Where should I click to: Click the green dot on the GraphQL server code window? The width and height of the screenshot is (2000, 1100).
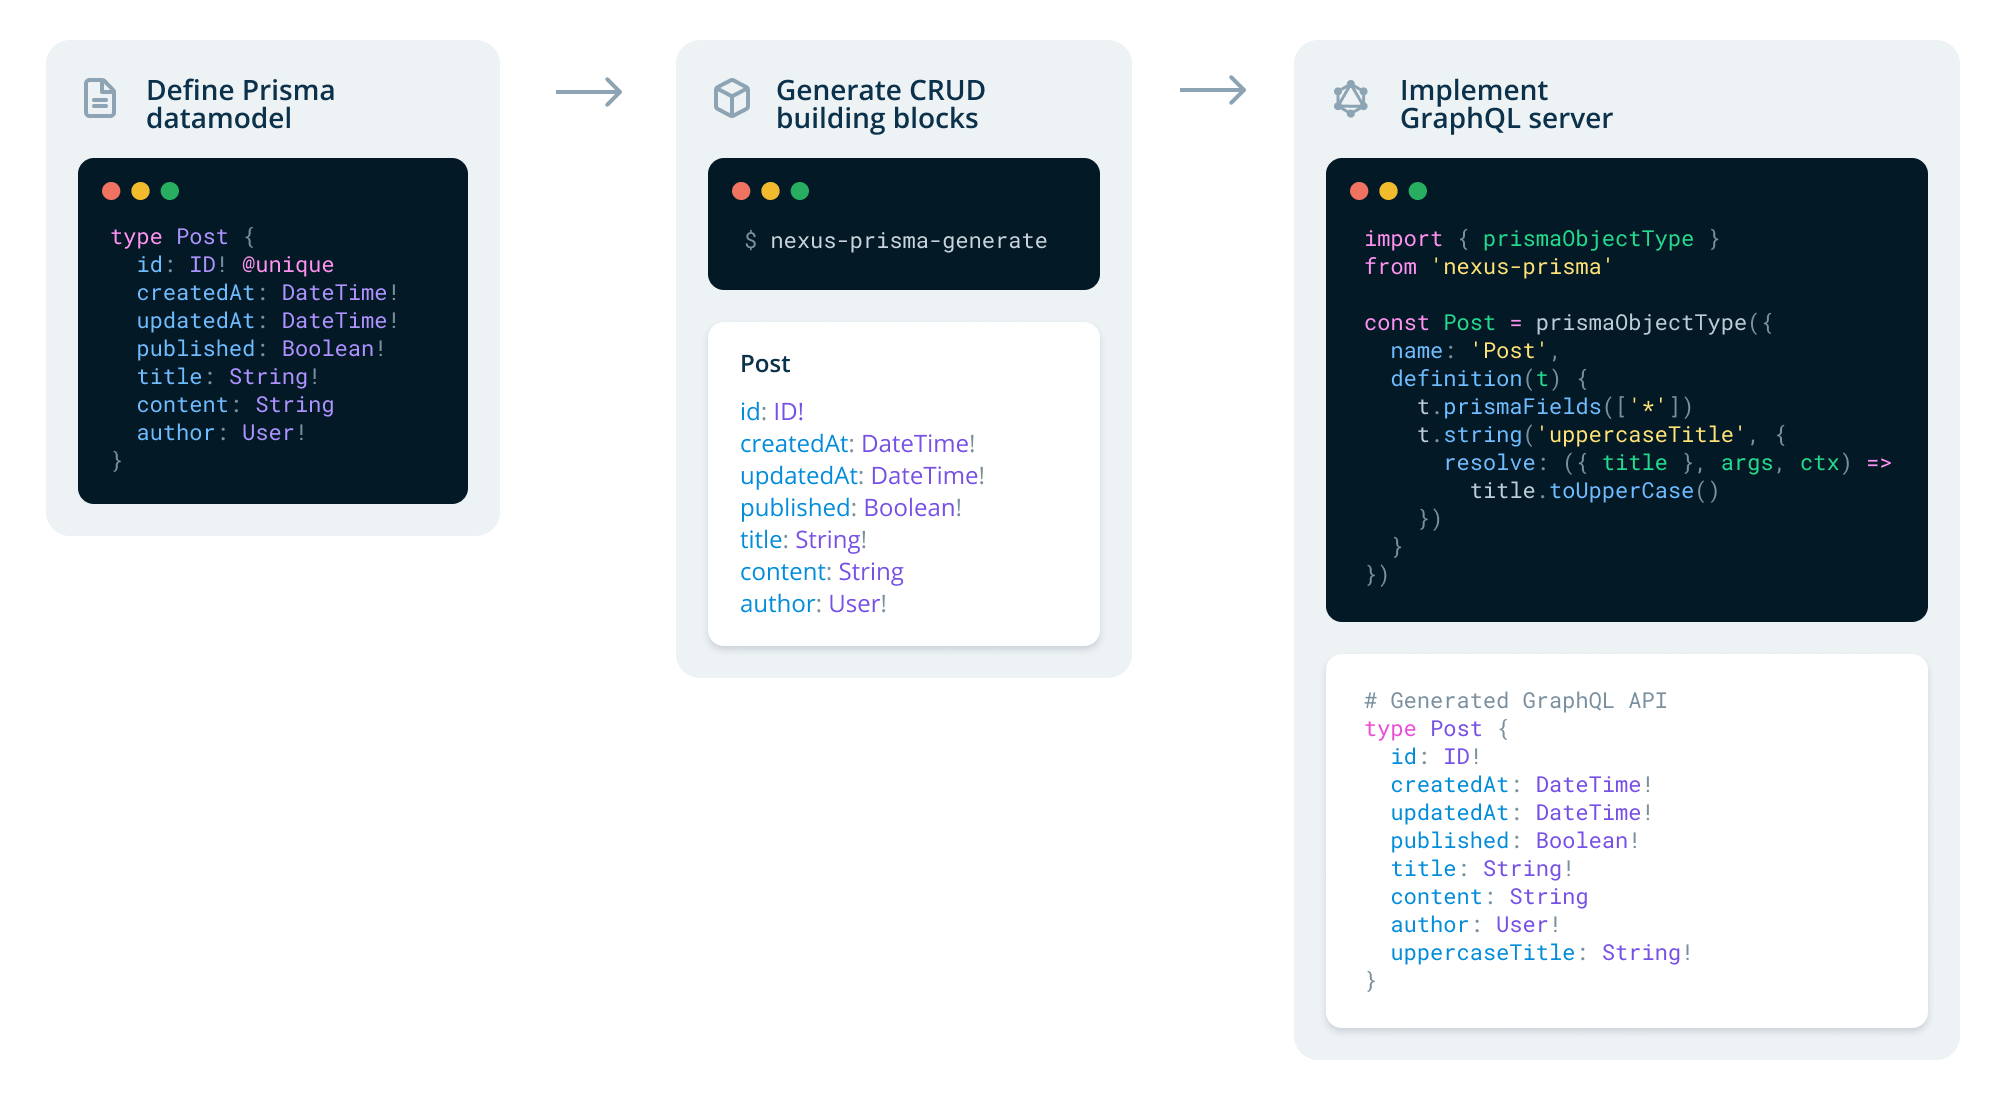1418,190
